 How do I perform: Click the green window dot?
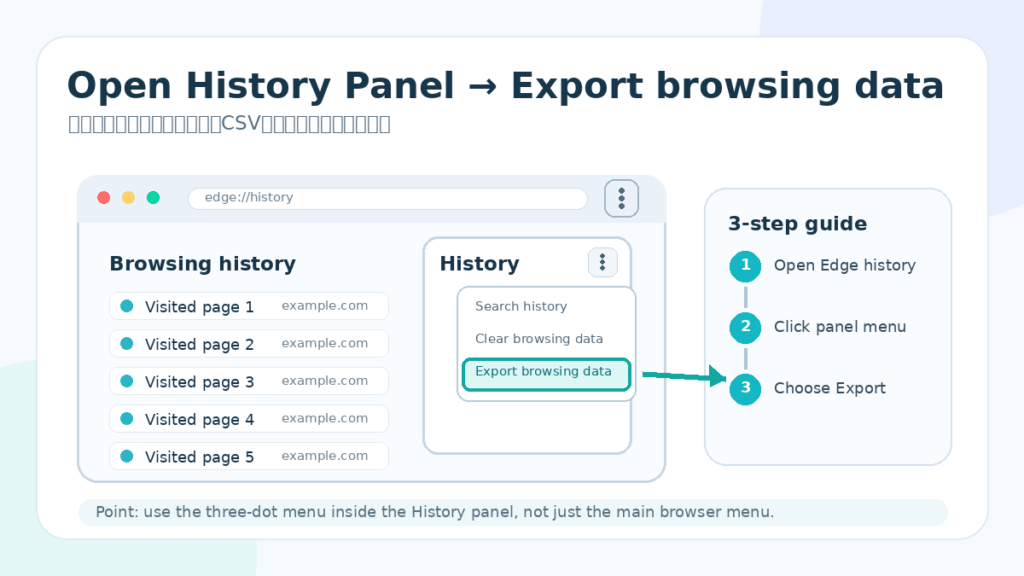click(153, 197)
